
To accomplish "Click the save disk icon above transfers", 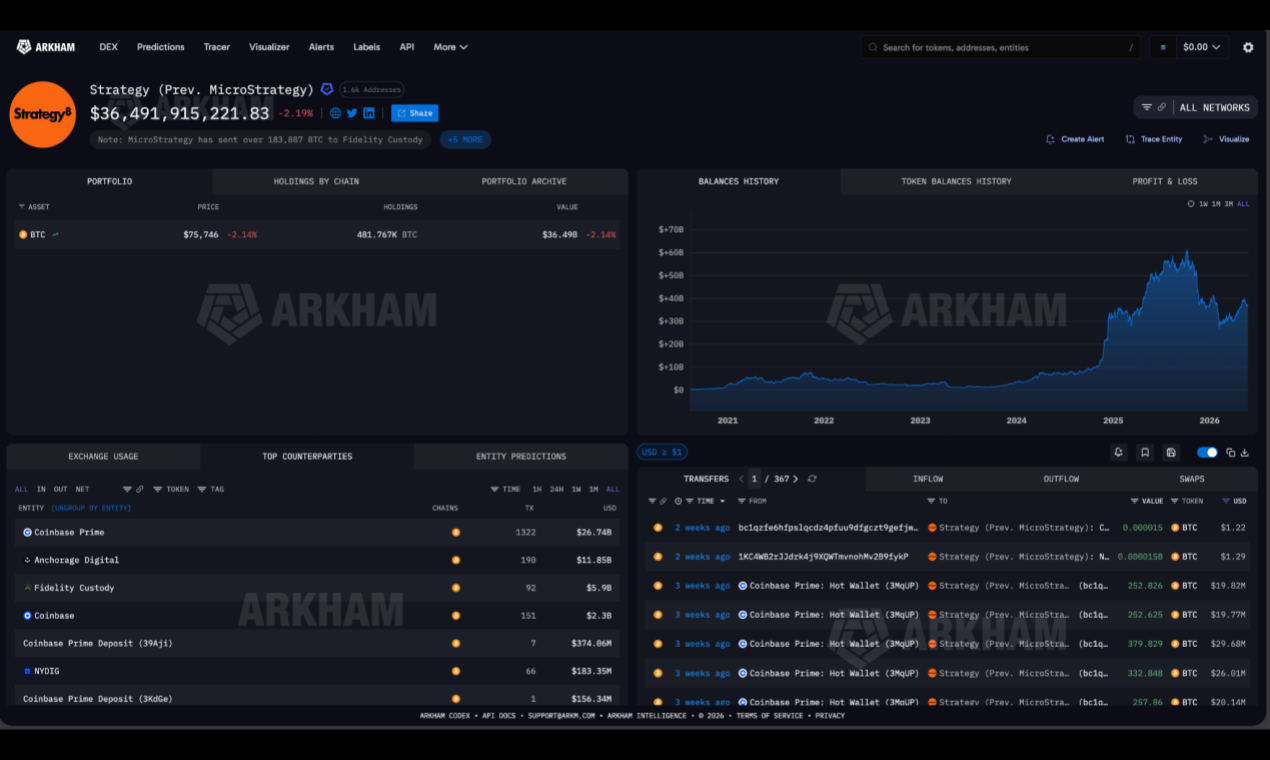I will pos(1171,452).
